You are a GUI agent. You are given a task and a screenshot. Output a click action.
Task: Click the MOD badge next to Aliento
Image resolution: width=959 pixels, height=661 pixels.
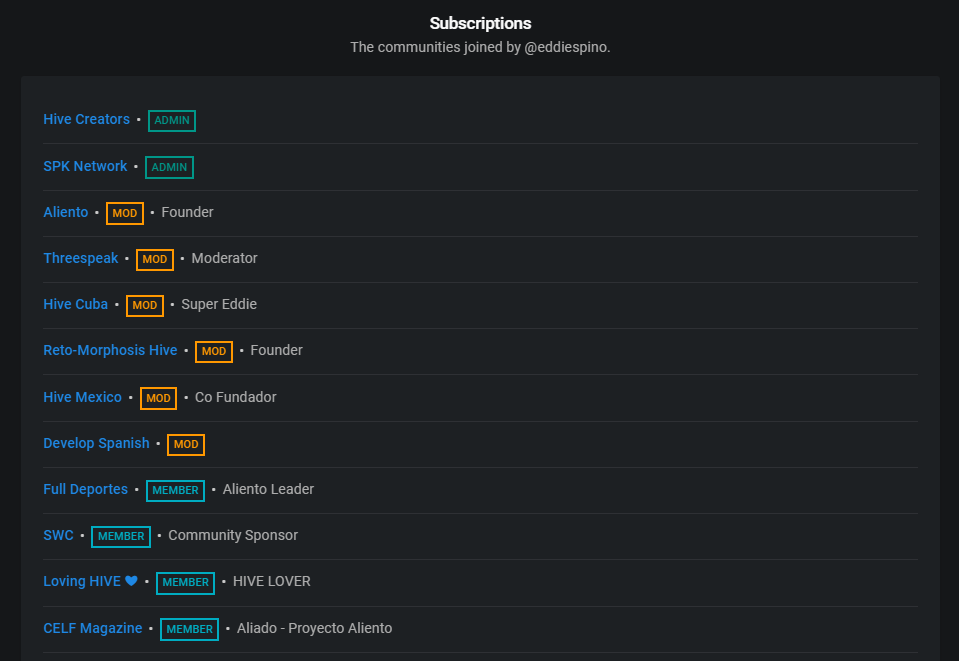125,213
